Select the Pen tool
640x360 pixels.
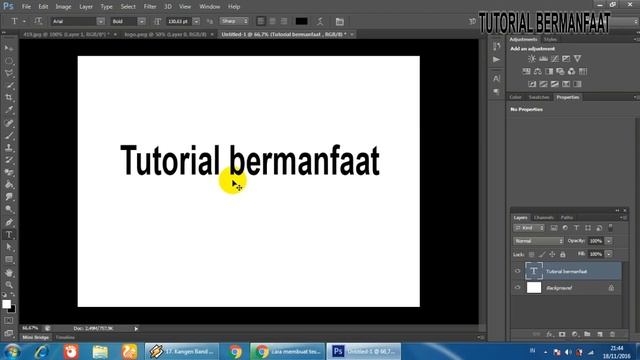(x=9, y=222)
